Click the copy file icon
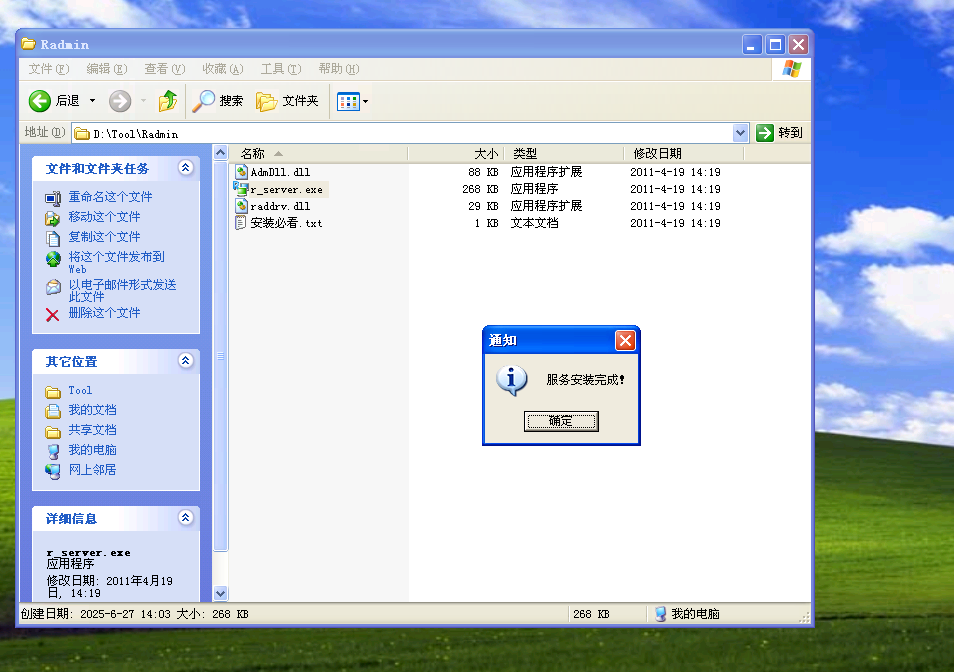 (x=53, y=238)
